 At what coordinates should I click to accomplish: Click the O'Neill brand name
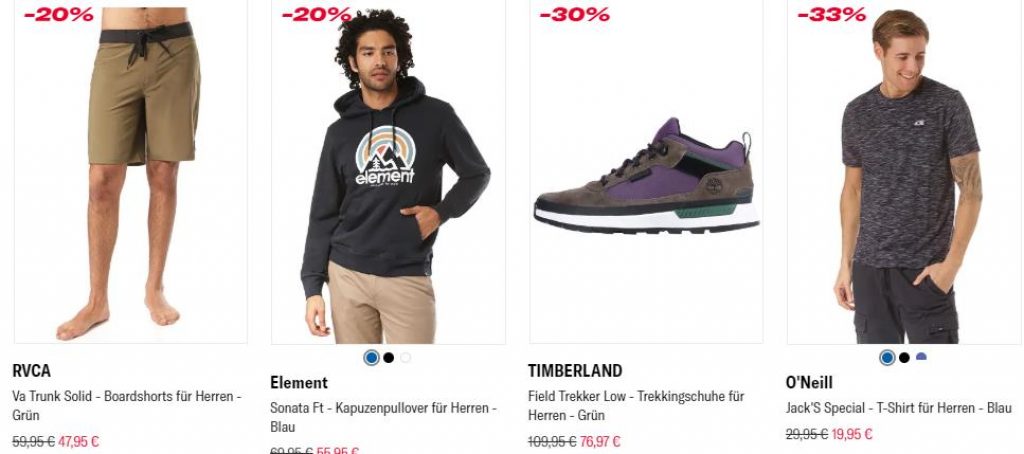[809, 383]
